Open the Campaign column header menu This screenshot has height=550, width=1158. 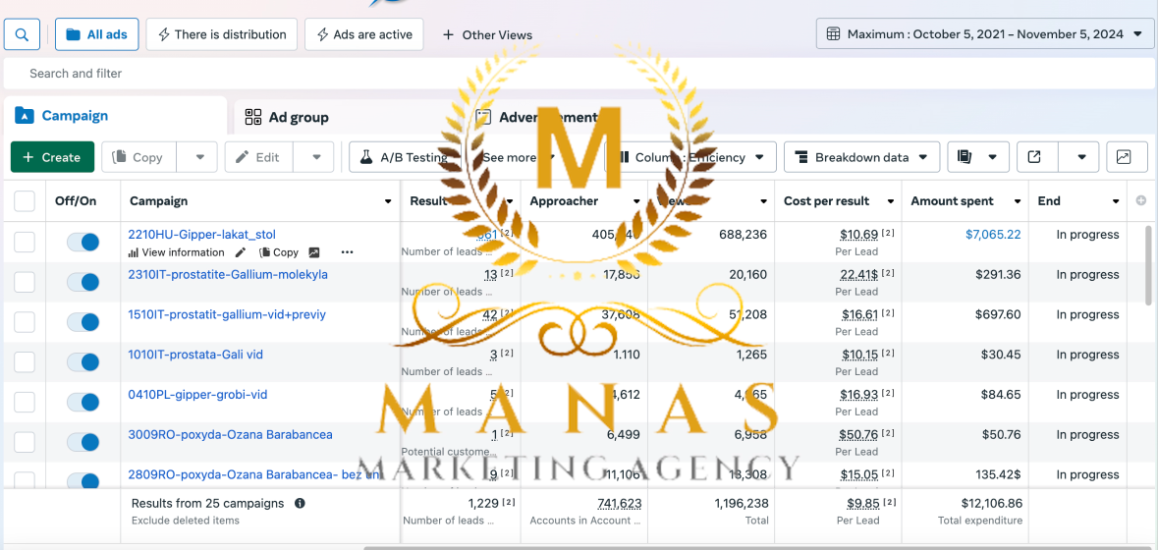(x=388, y=202)
